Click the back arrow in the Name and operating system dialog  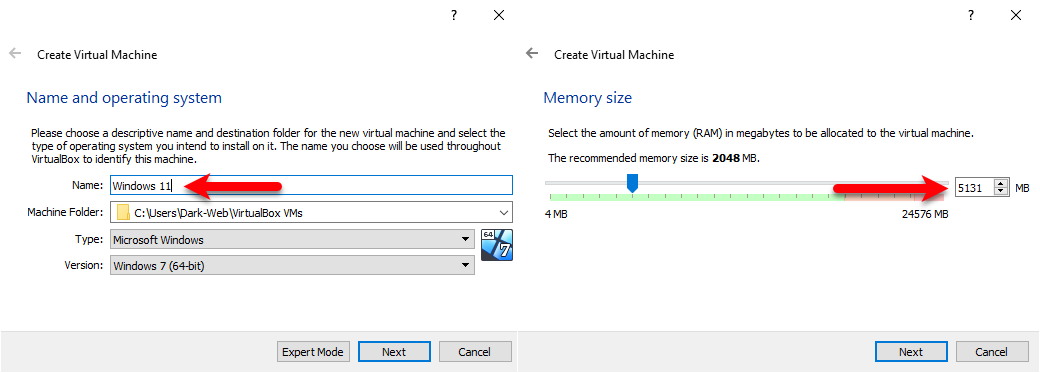click(15, 54)
